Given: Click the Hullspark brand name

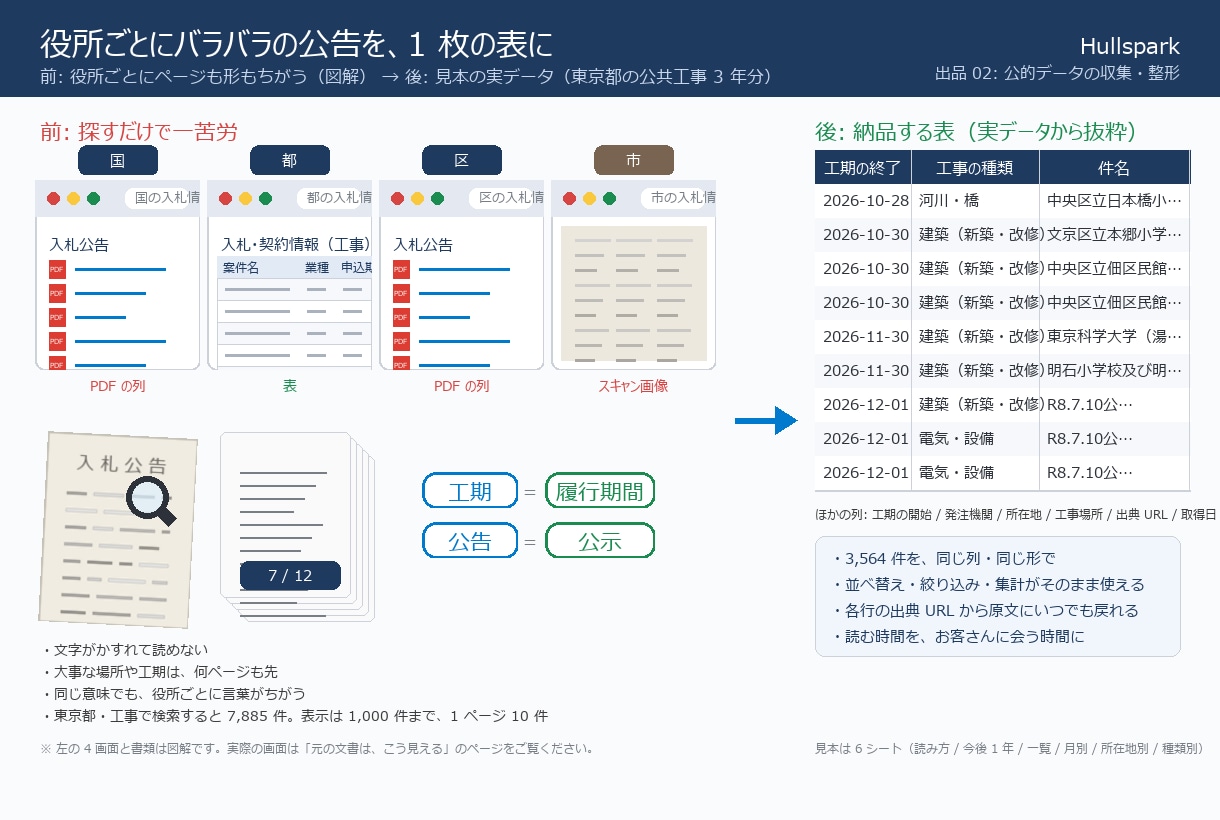Looking at the screenshot, I should point(1130,46).
